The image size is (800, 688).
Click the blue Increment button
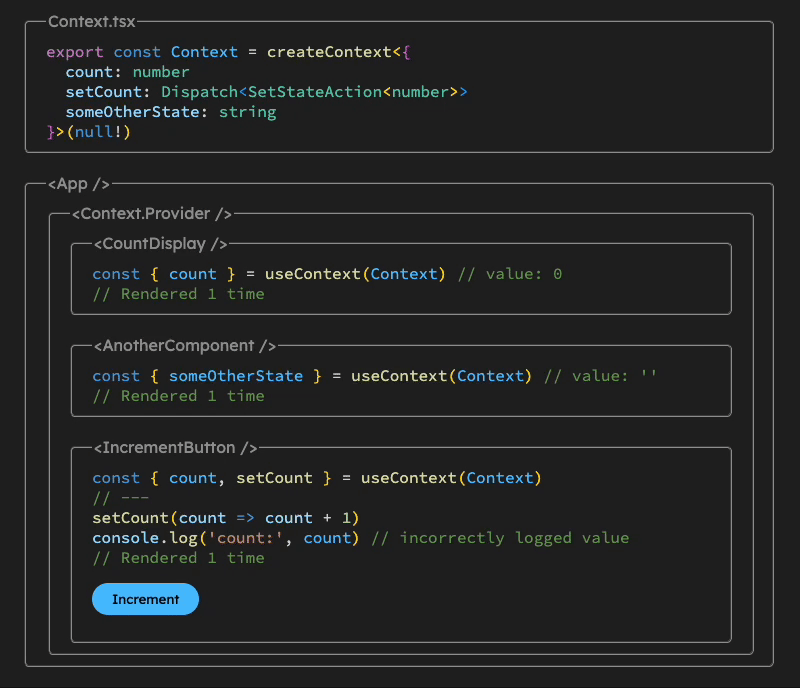pos(145,599)
